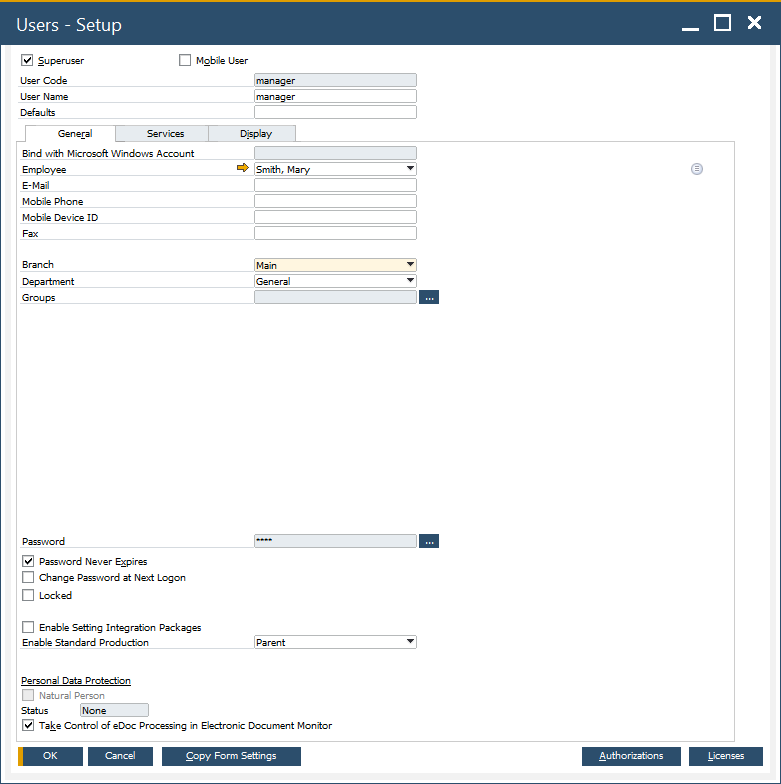Image resolution: width=781 pixels, height=784 pixels.
Task: Click Bind with Microsoft Windows Account field
Action: [335, 154]
